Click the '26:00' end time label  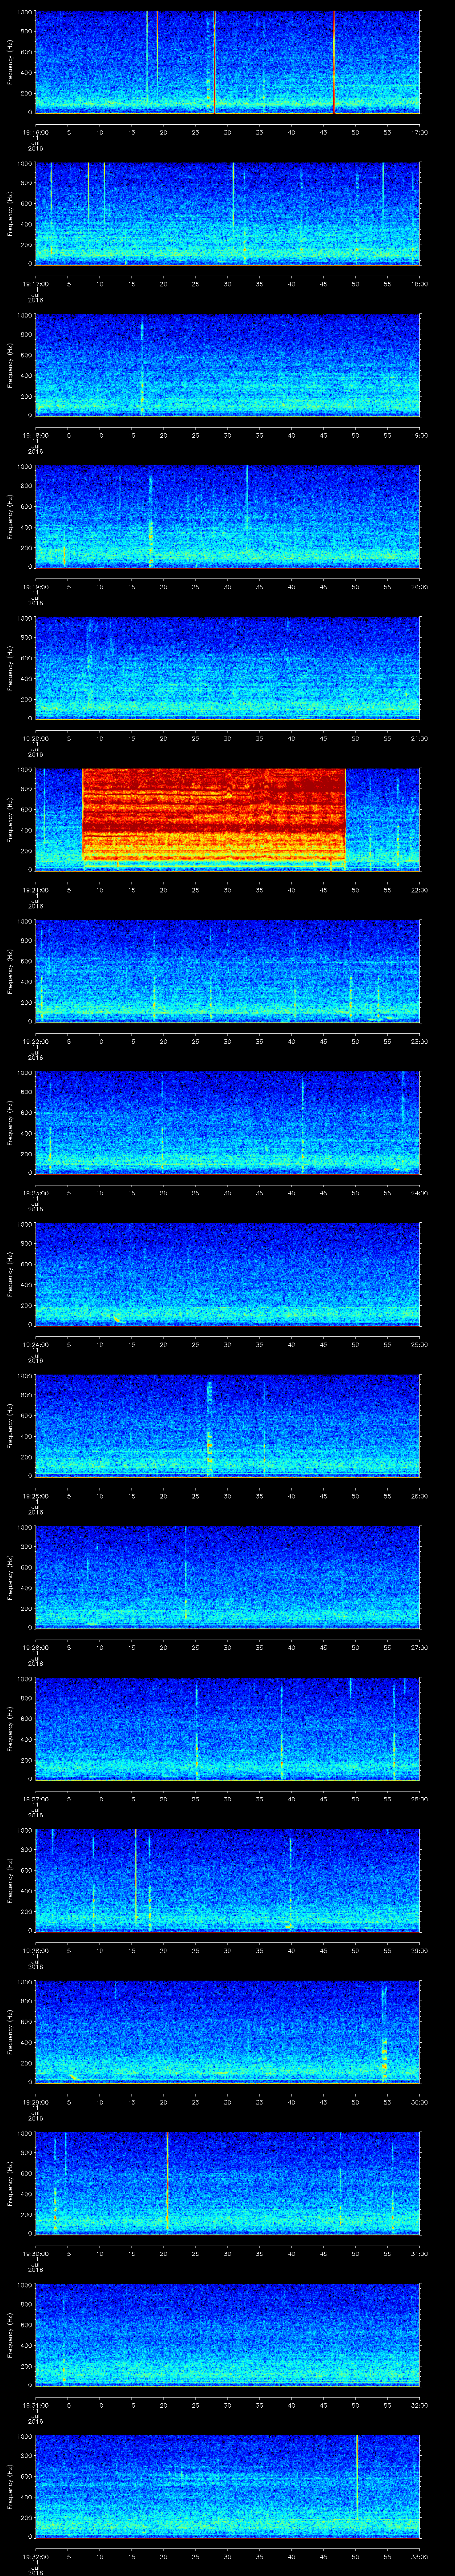click(x=419, y=1495)
